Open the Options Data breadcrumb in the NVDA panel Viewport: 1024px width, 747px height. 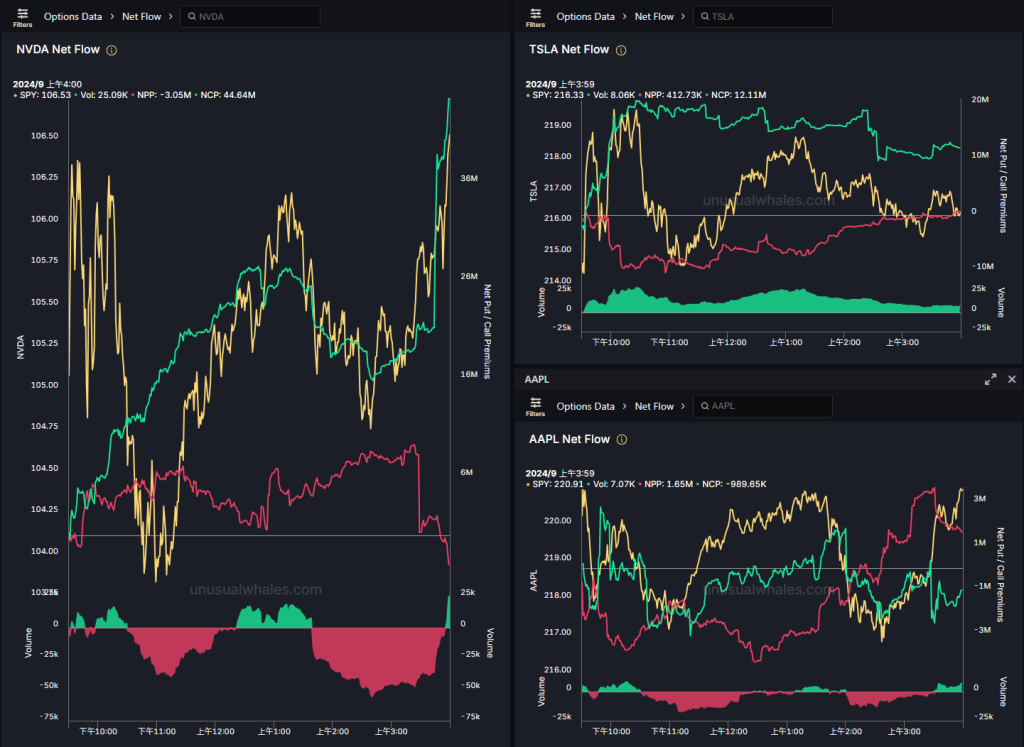(x=73, y=16)
